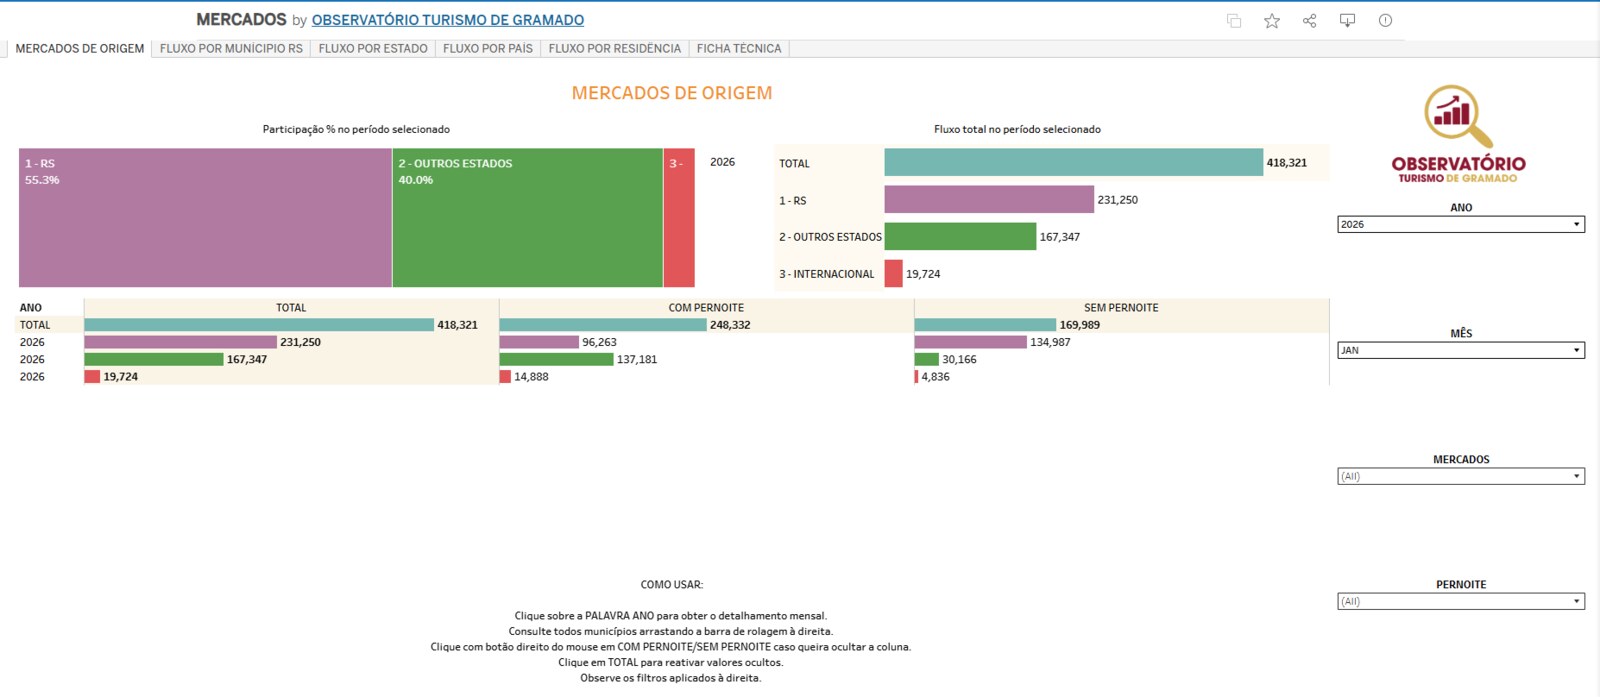Go to FLUXO POR RESIDÊNCIA tab
Viewport: 1600px width, 697px height.
pyautogui.click(x=615, y=48)
